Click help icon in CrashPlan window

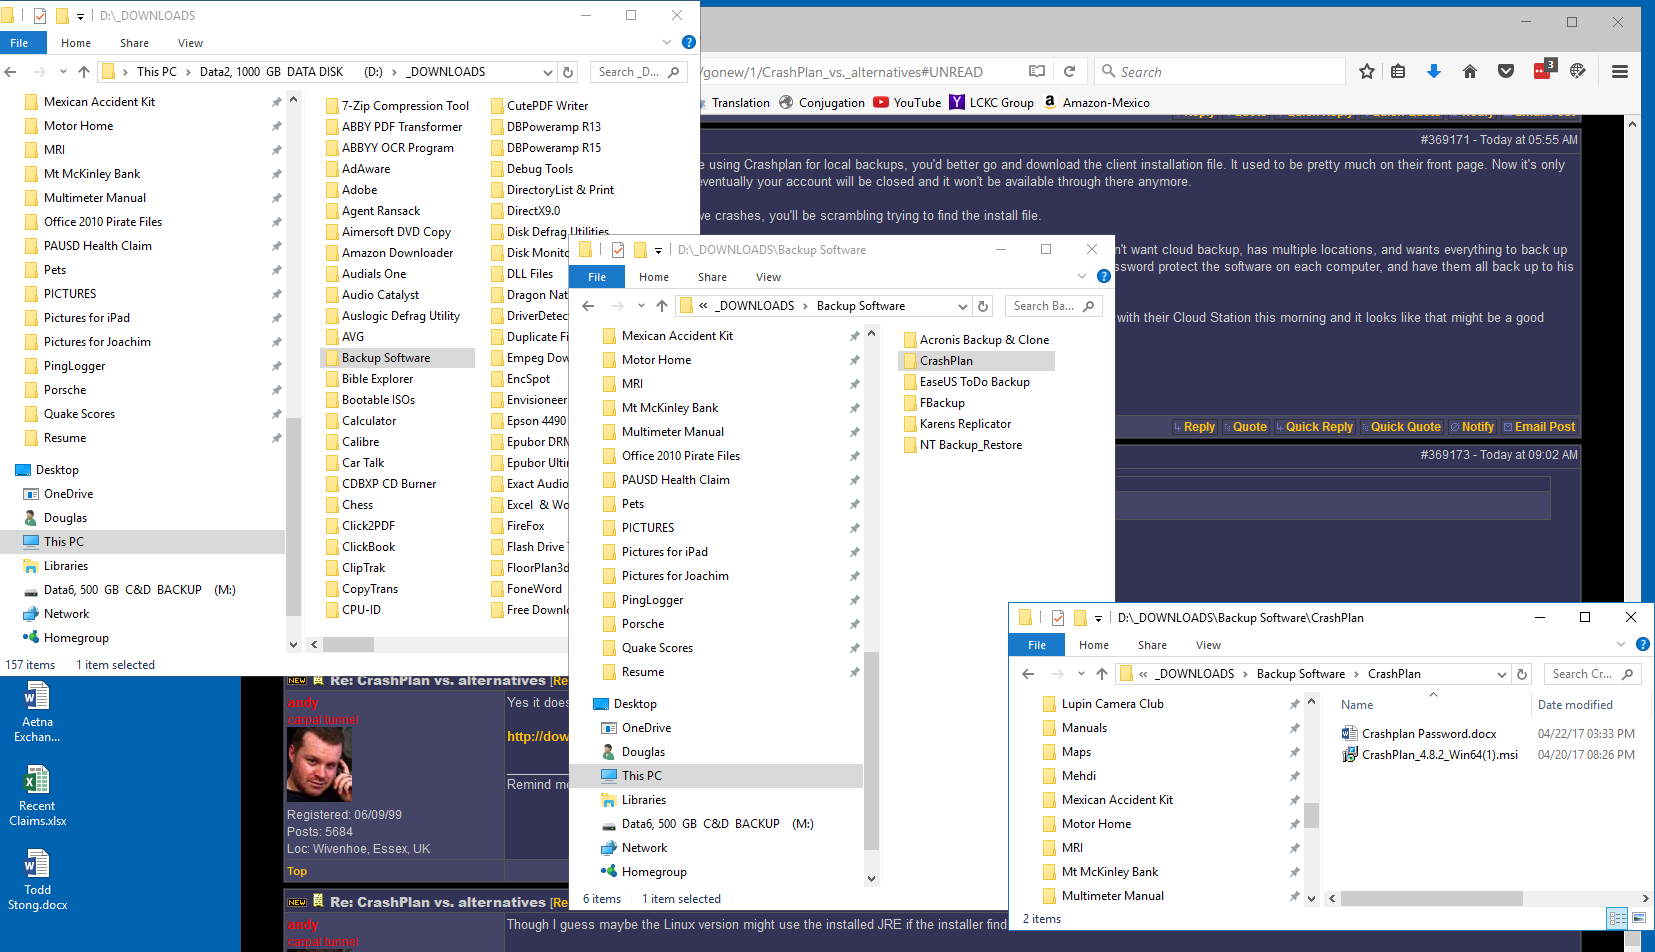click(x=1642, y=644)
